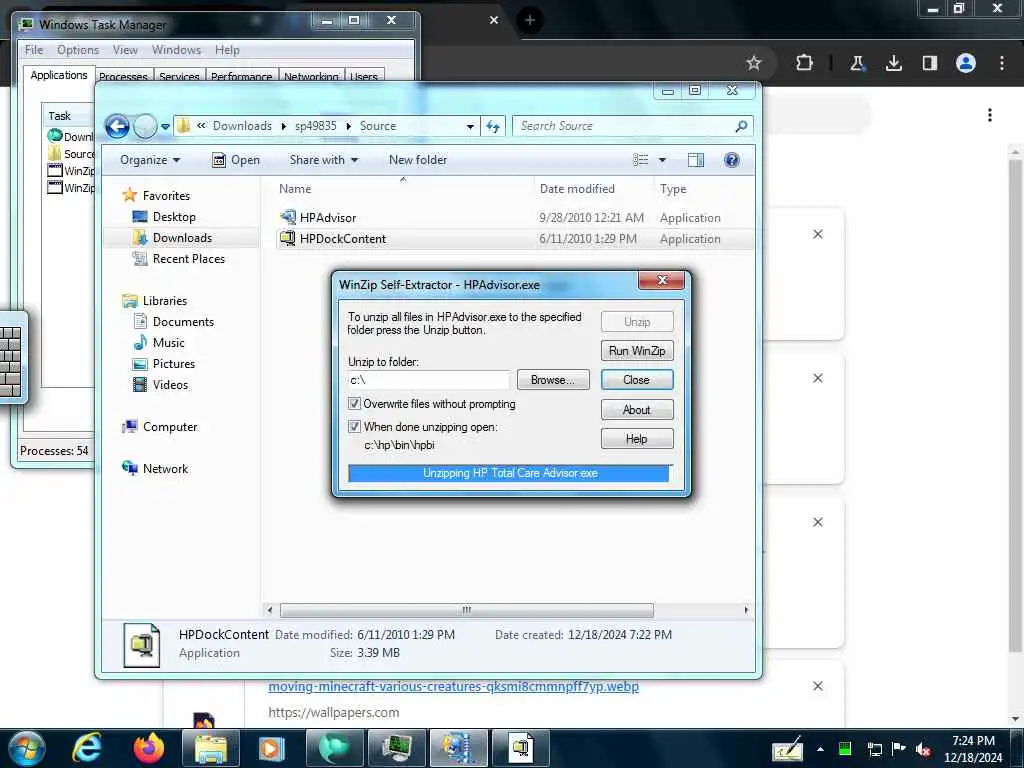
Task: Expand the address bar path dropdown
Action: point(470,127)
